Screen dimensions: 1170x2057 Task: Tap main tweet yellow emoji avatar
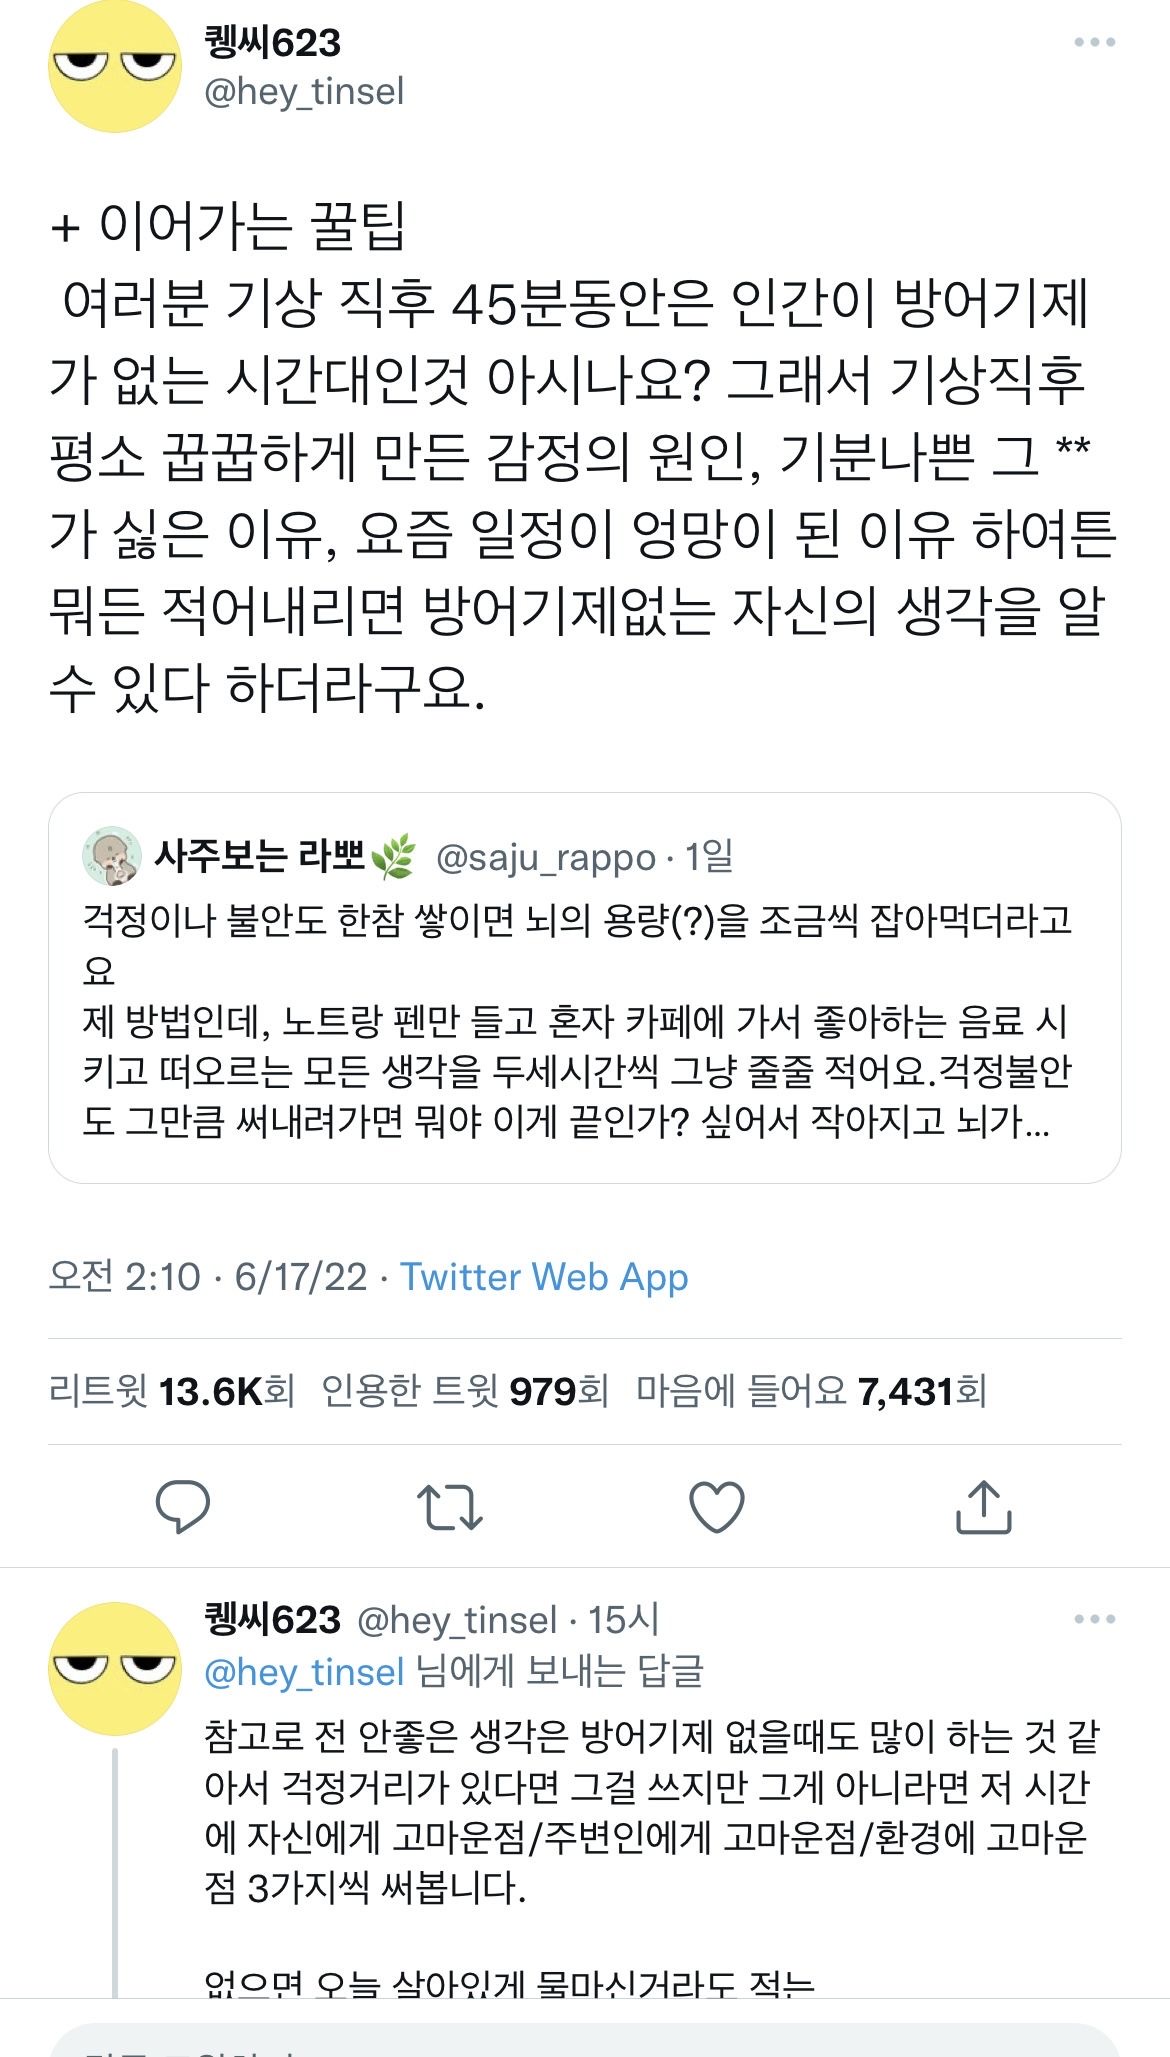(x=114, y=67)
